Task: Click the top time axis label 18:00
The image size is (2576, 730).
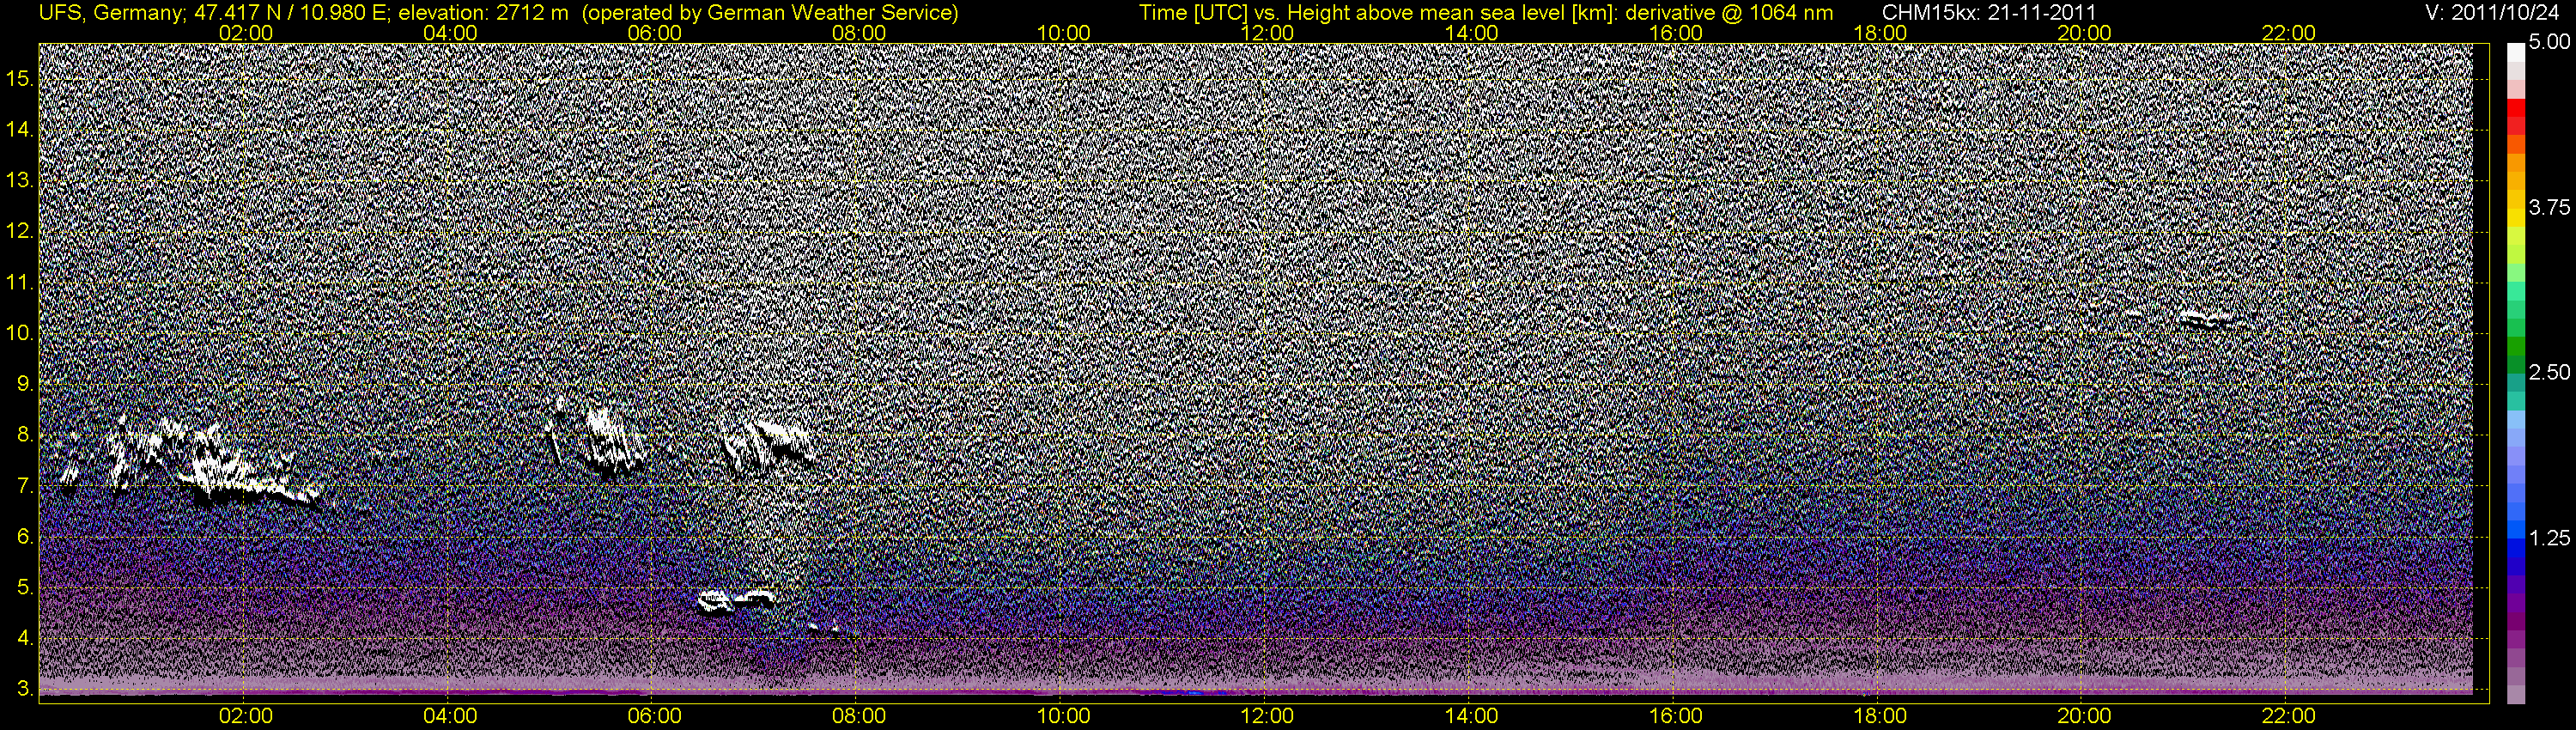Action: click(x=1880, y=33)
